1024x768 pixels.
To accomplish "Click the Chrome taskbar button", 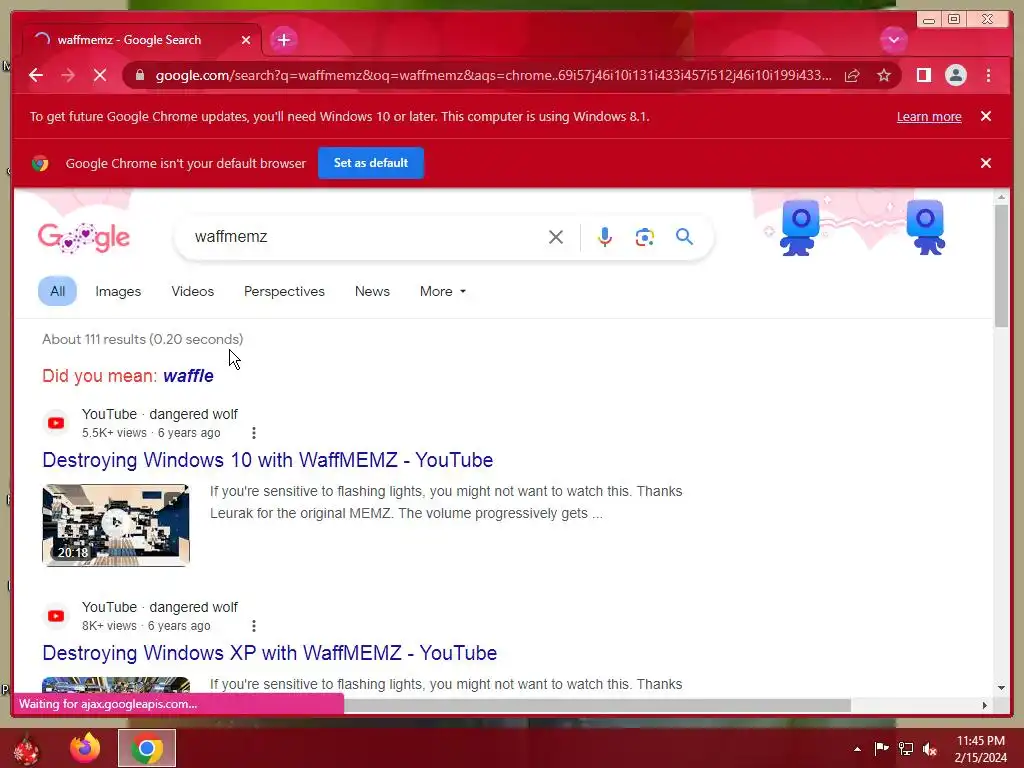I will [x=147, y=748].
